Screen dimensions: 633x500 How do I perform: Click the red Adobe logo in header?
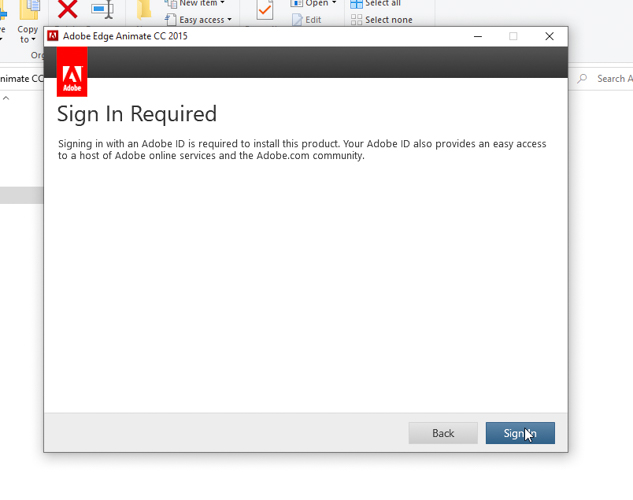point(72,73)
